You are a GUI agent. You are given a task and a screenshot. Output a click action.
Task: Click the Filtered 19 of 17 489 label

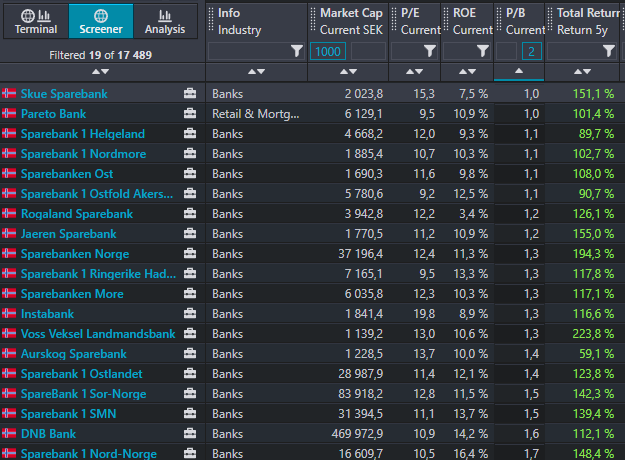pyautogui.click(x=100, y=55)
